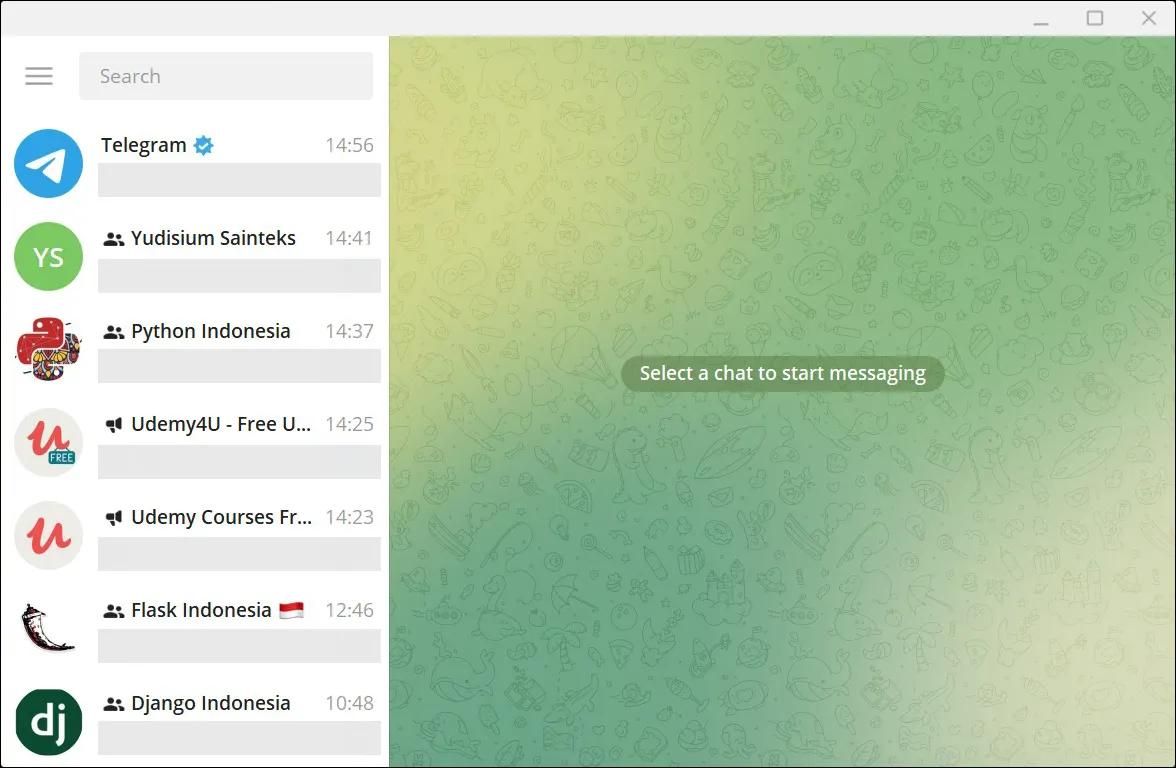Open the Telegram chat by its title
Image resolution: width=1176 pixels, height=768 pixels.
(144, 145)
